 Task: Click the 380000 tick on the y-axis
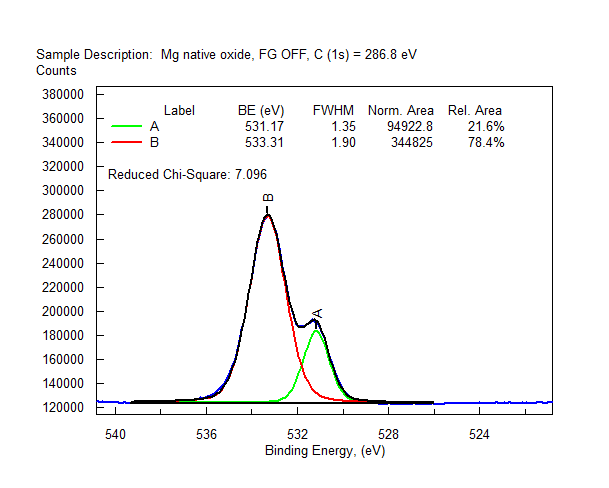tap(62, 94)
